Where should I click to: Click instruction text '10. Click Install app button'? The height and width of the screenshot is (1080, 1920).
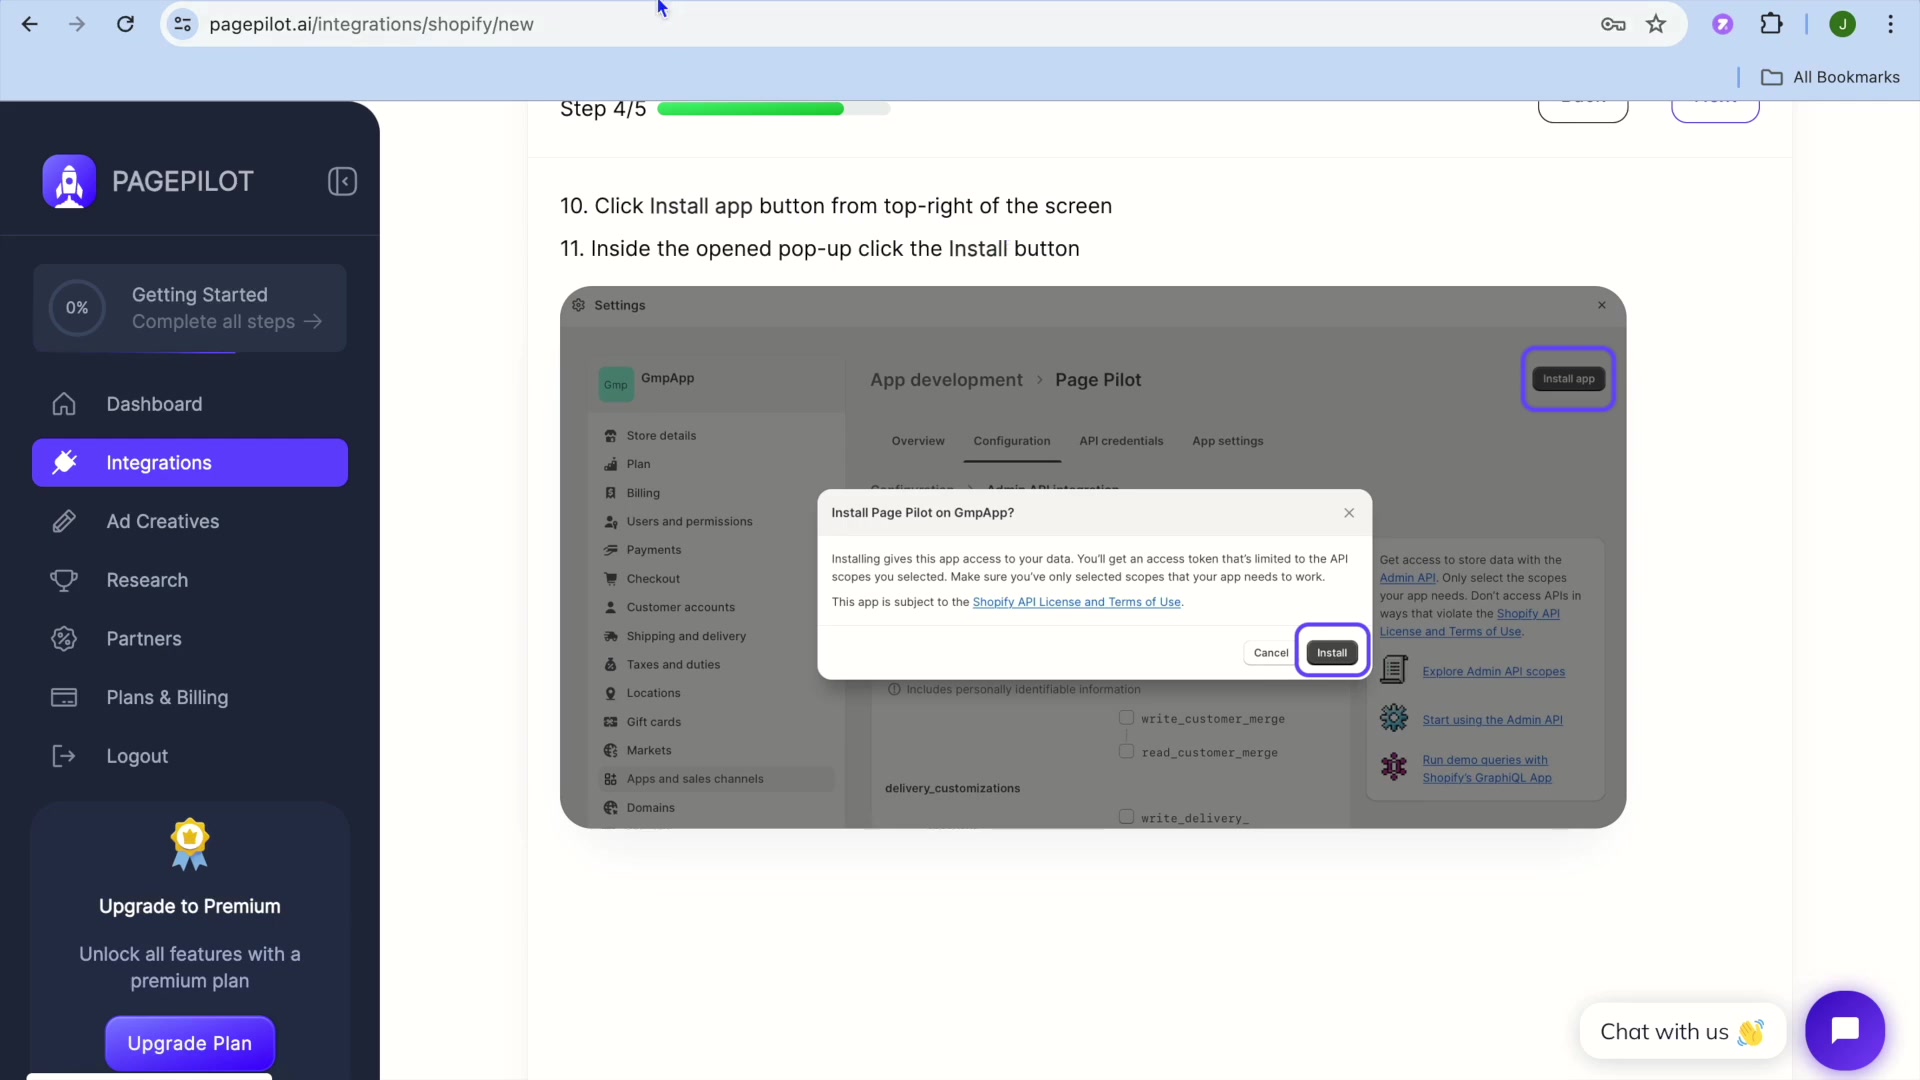(836, 206)
